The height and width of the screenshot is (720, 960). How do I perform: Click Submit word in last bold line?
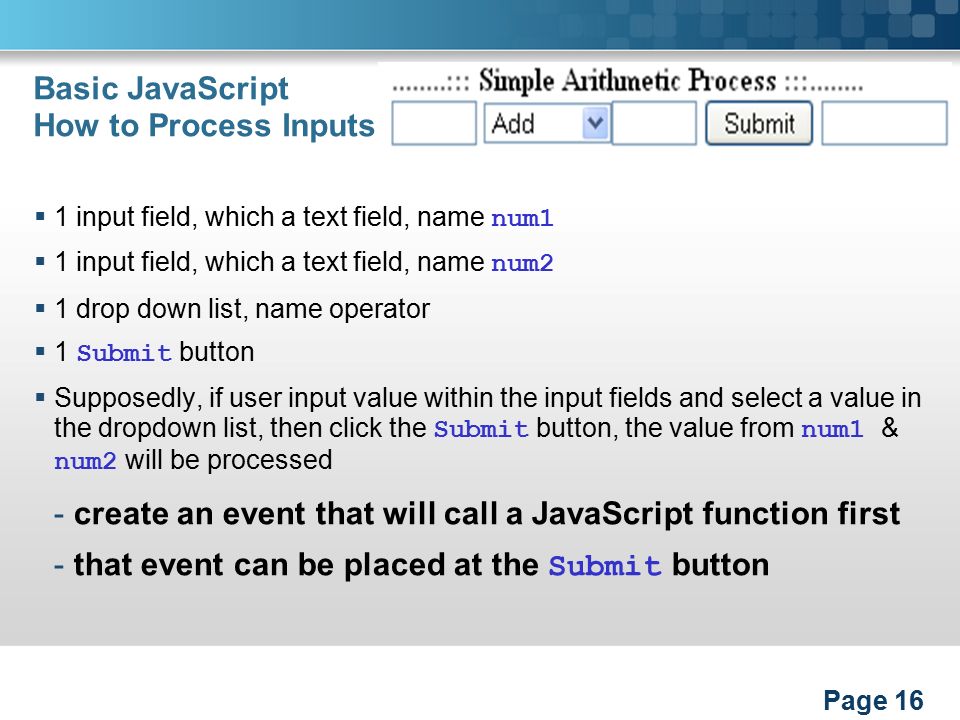(605, 566)
